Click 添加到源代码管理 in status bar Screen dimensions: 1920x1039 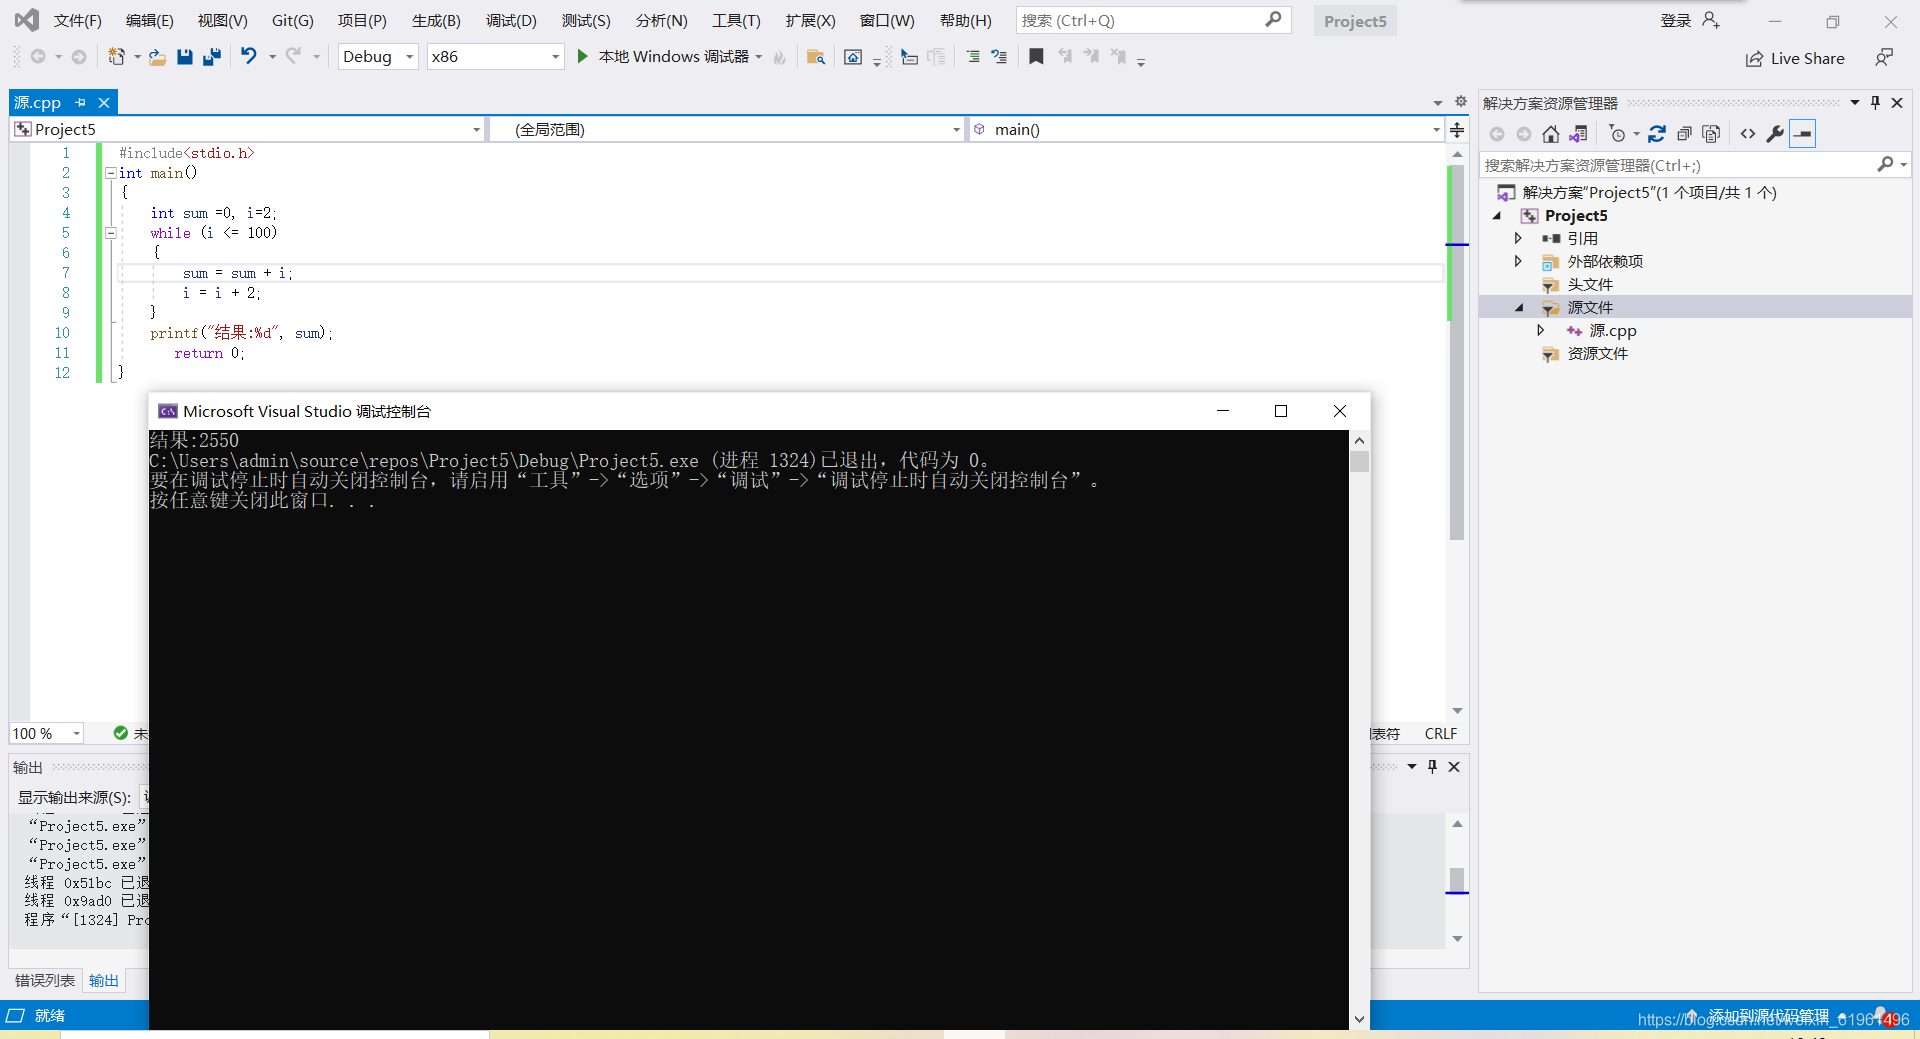coord(1768,1016)
